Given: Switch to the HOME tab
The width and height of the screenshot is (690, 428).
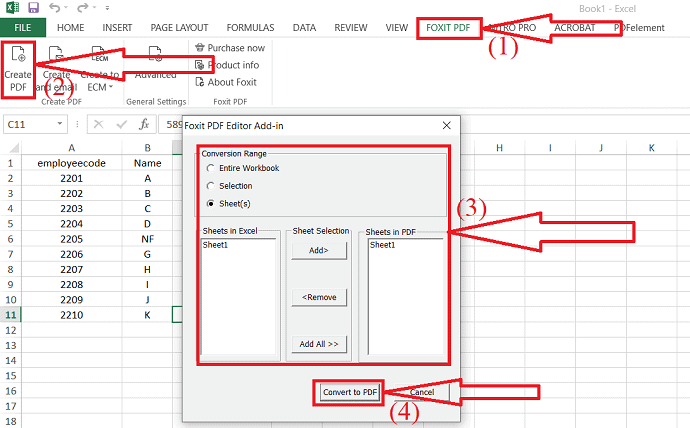Looking at the screenshot, I should point(70,28).
